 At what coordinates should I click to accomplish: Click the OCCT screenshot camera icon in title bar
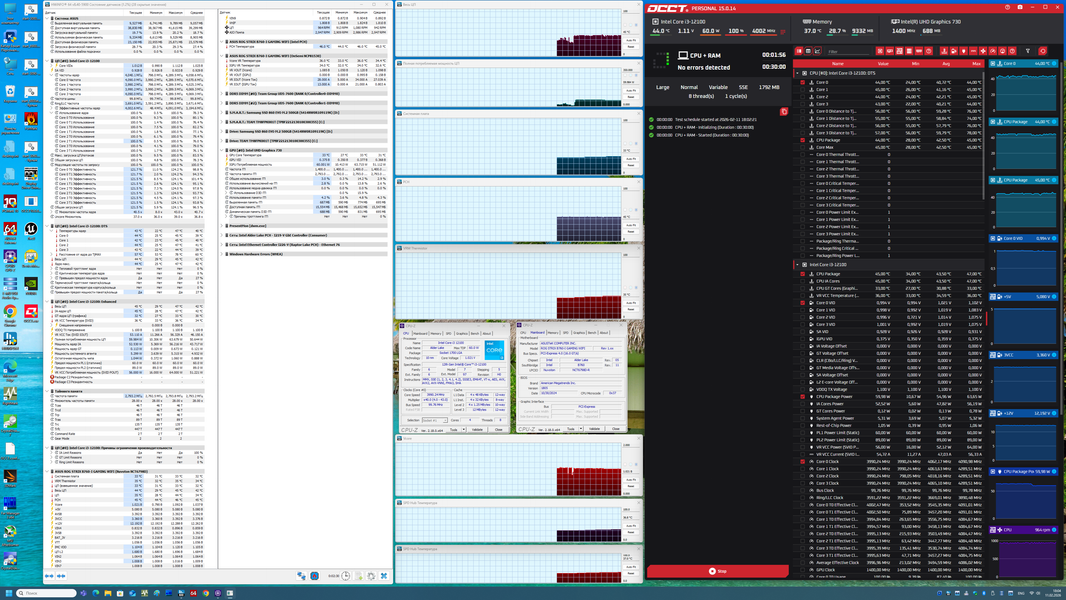[x=1020, y=7]
